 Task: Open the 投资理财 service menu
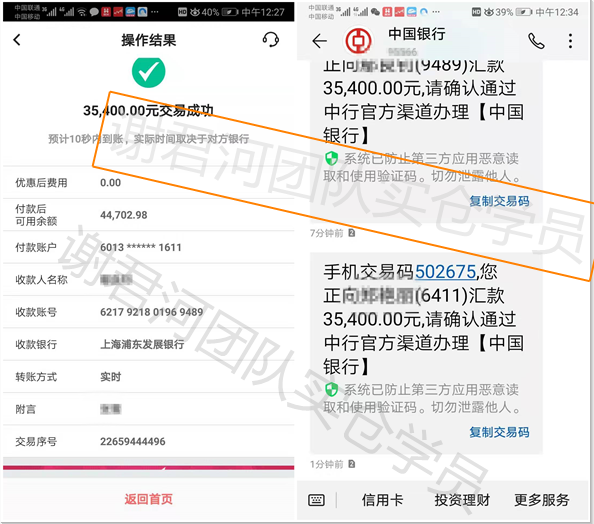(x=462, y=500)
